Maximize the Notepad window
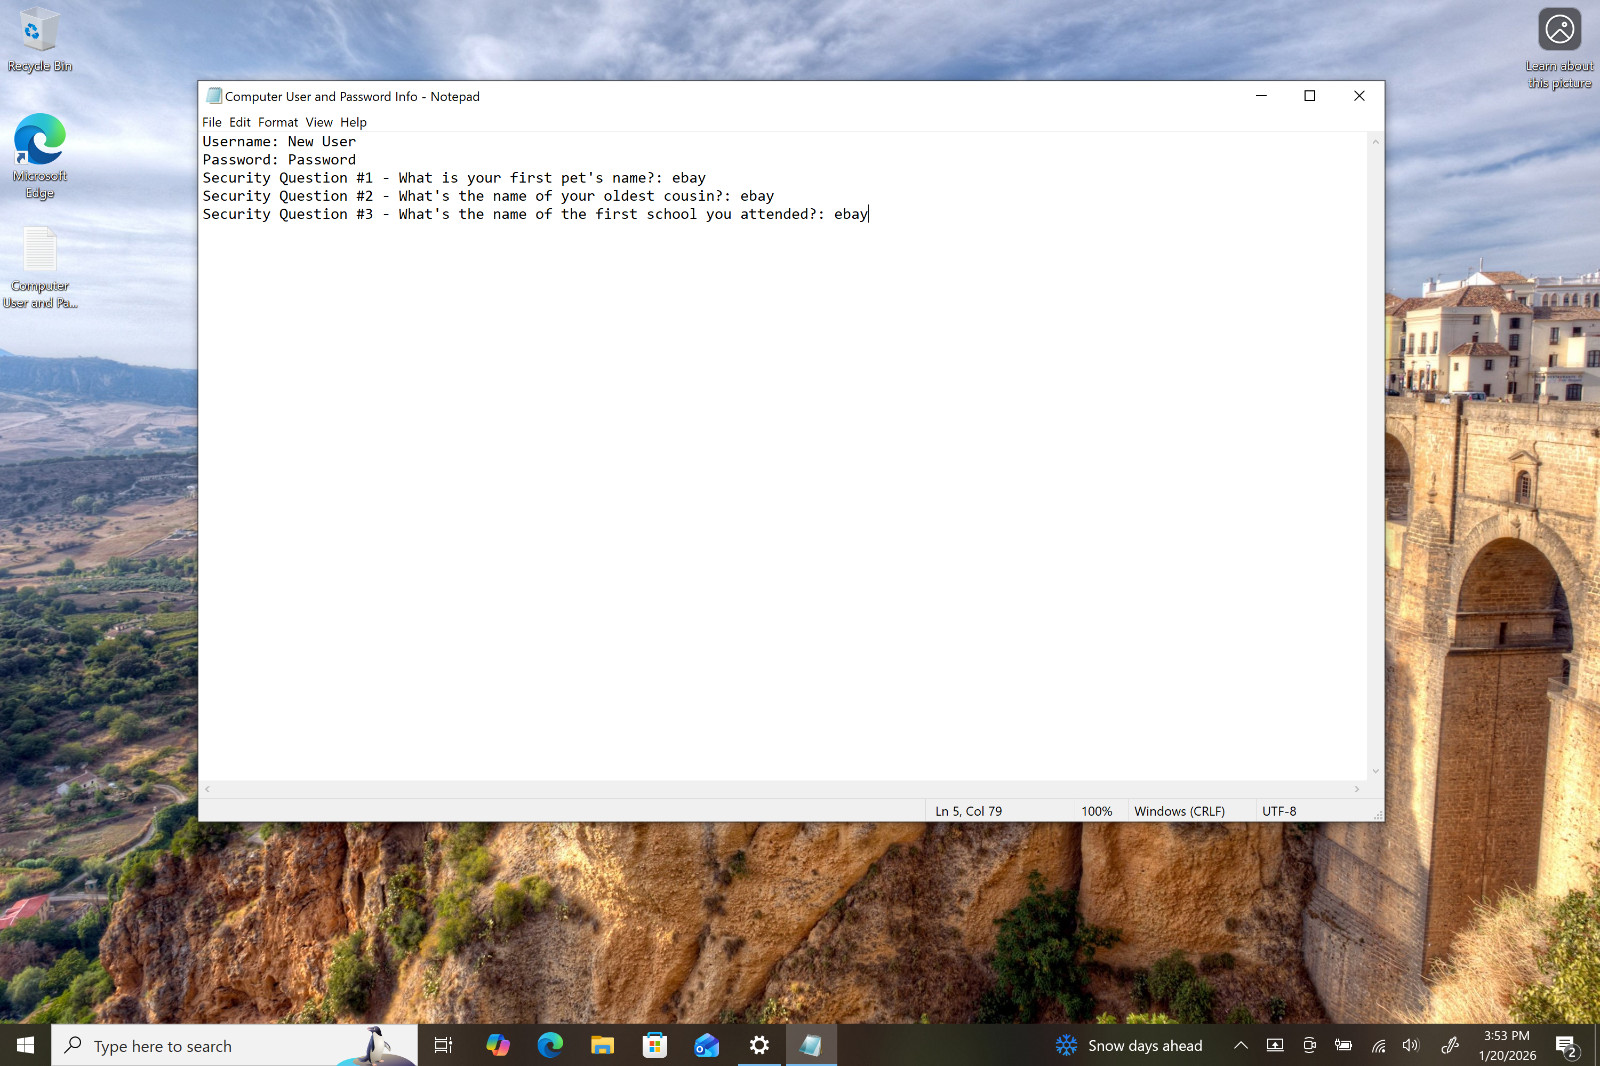Image resolution: width=1600 pixels, height=1066 pixels. [1310, 96]
